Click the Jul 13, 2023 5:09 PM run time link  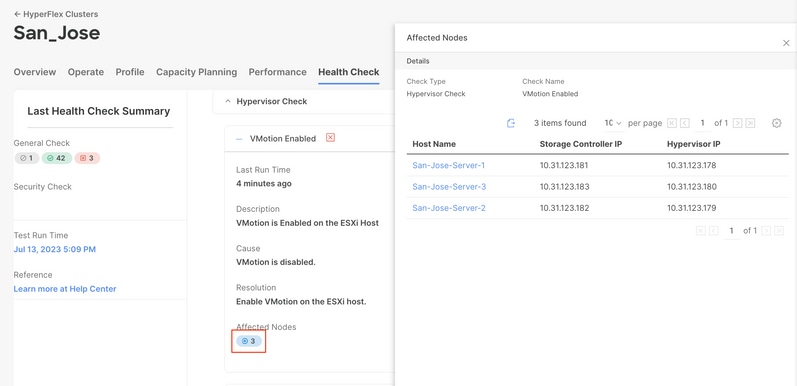pyautogui.click(x=55, y=249)
